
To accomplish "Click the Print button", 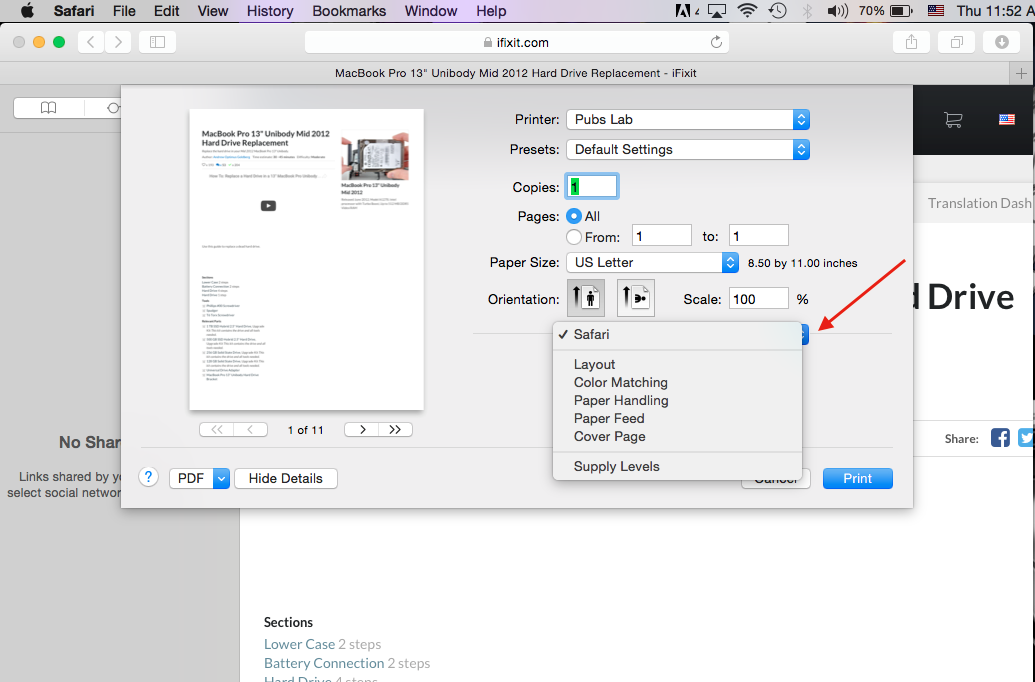I will click(857, 479).
